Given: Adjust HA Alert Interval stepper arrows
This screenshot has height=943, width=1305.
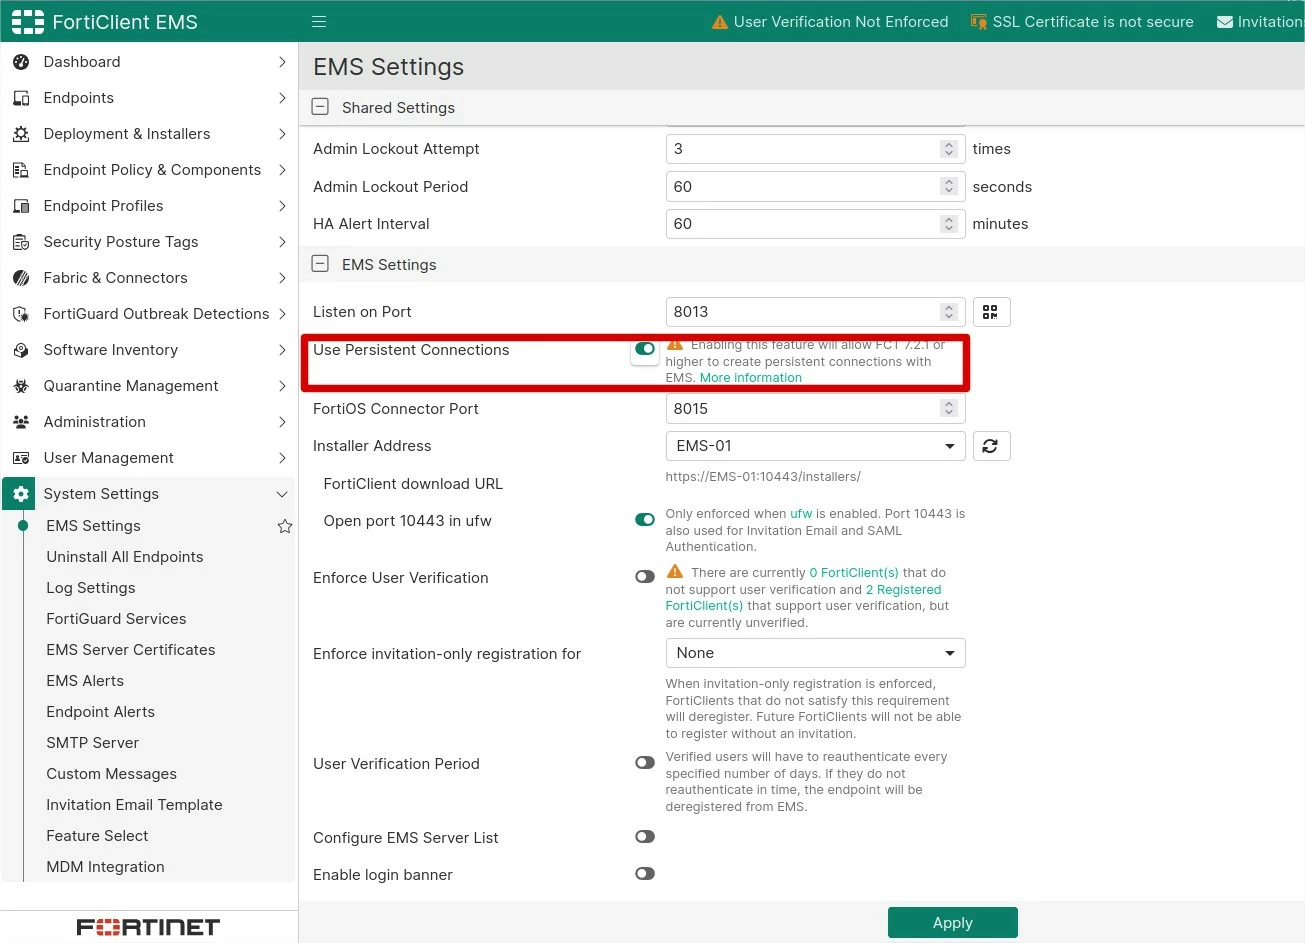Looking at the screenshot, I should coord(949,224).
